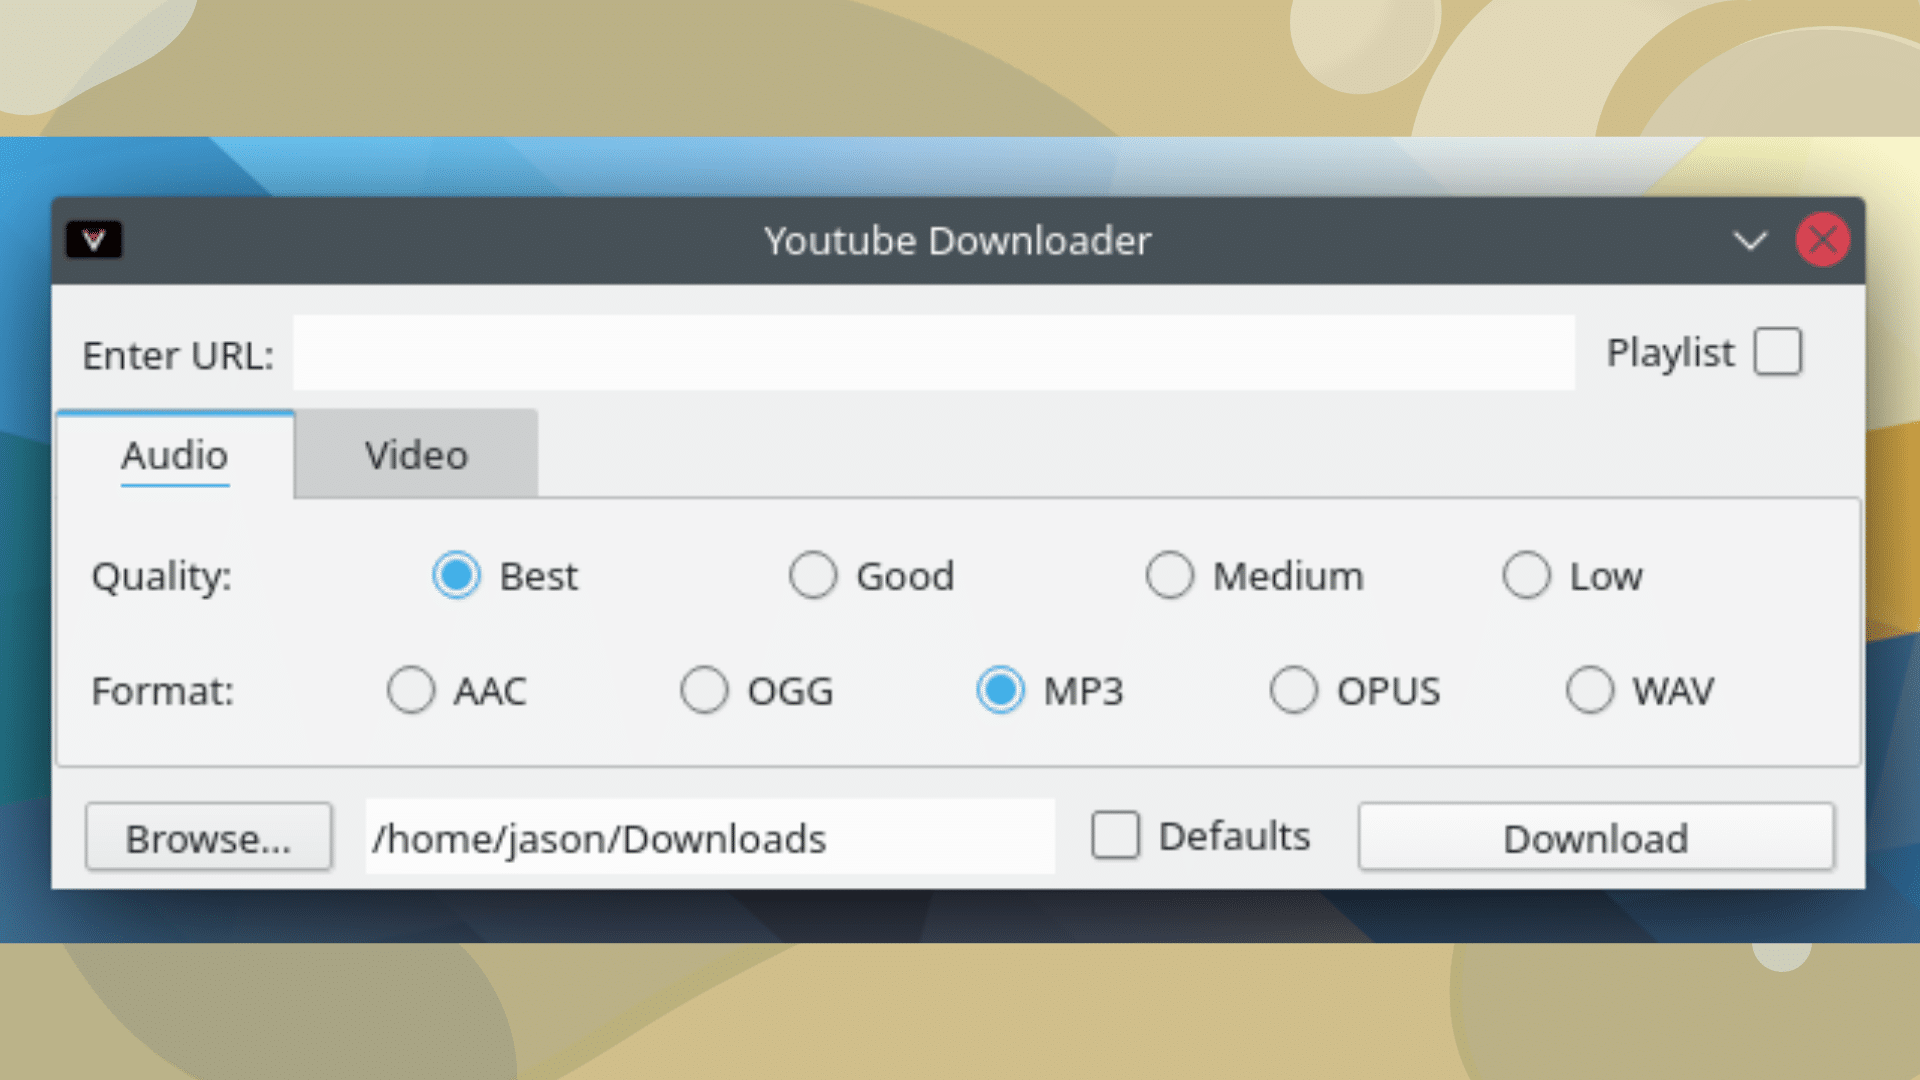Click the /home/jason/Downloads path field
The width and height of the screenshot is (1920, 1080).
[710, 837]
